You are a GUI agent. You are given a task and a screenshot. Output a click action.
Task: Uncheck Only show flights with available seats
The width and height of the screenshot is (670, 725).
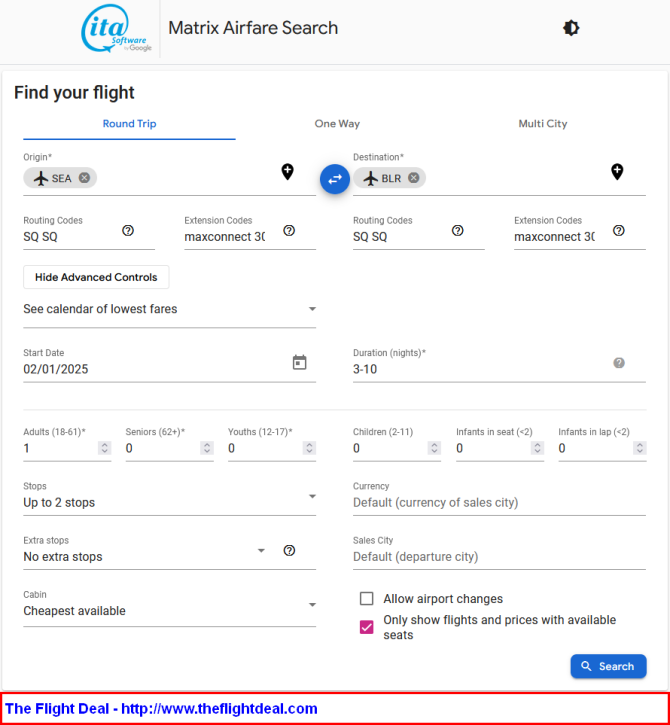(x=367, y=627)
